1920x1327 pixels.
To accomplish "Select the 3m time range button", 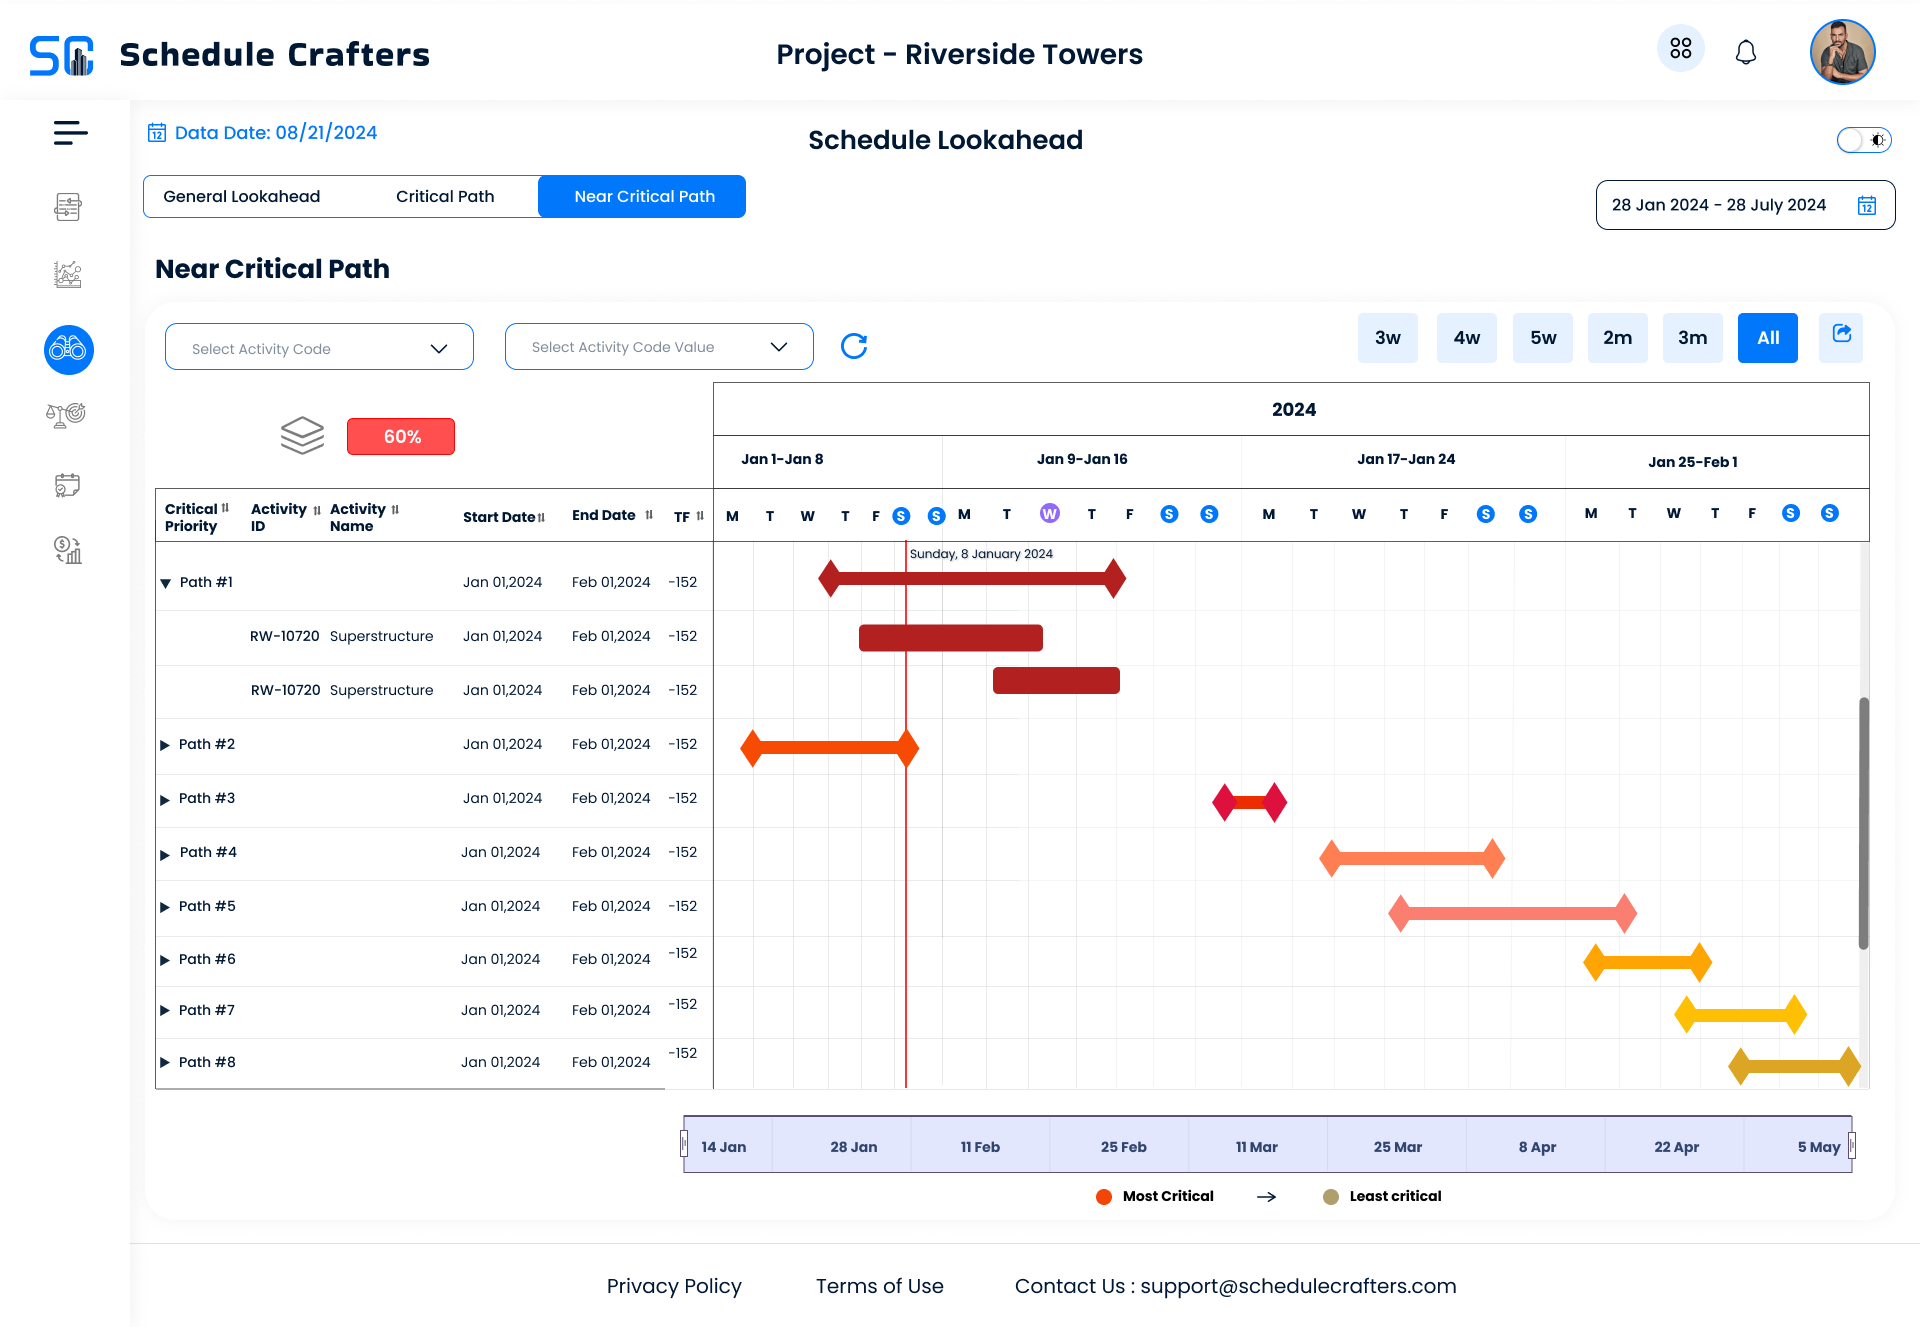I will (1692, 338).
